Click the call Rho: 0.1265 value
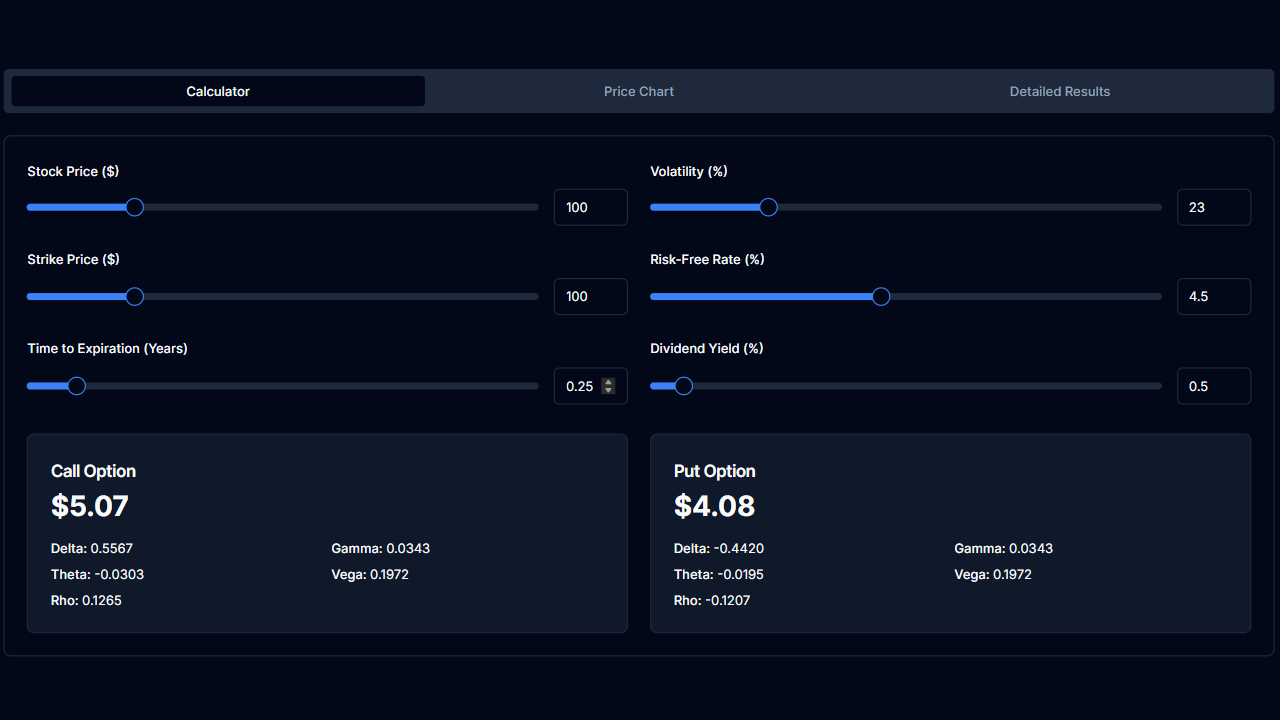 86,600
